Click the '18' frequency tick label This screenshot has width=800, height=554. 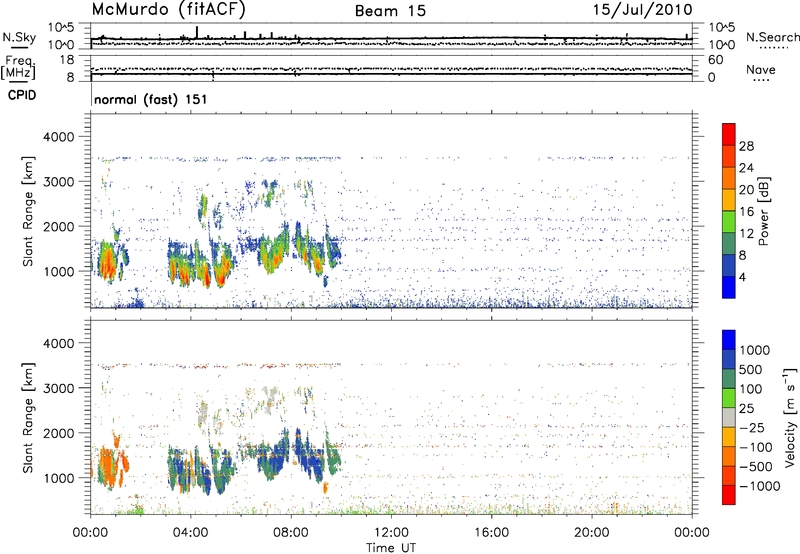tap(67, 60)
